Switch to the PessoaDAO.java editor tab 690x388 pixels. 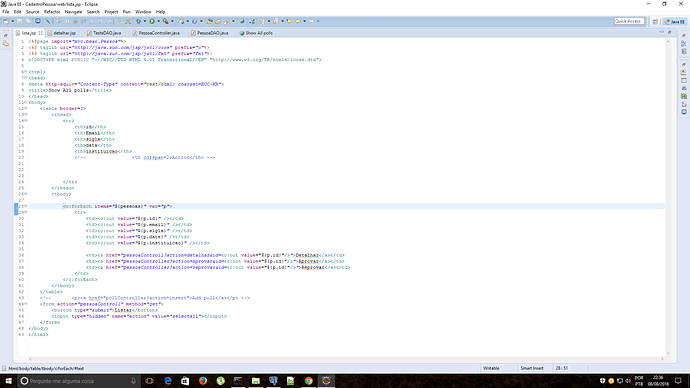coord(212,33)
